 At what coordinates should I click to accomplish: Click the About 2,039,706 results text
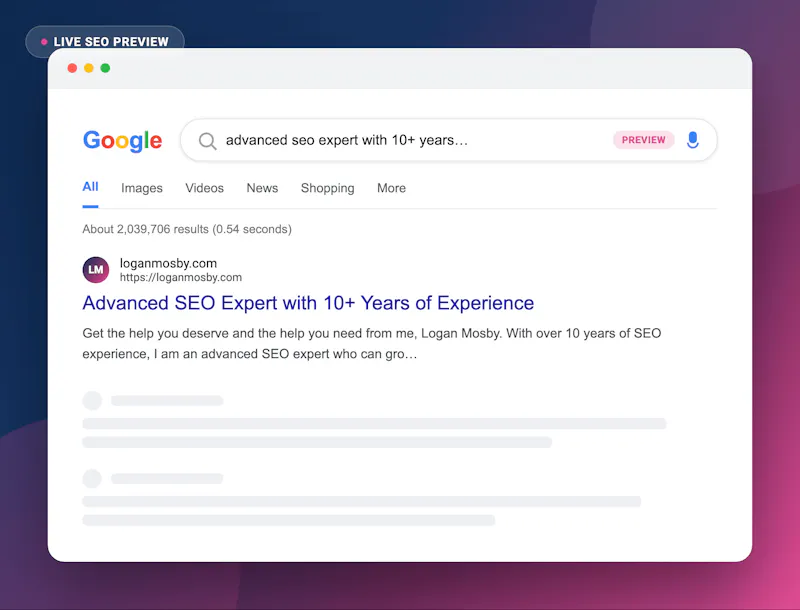pos(187,229)
